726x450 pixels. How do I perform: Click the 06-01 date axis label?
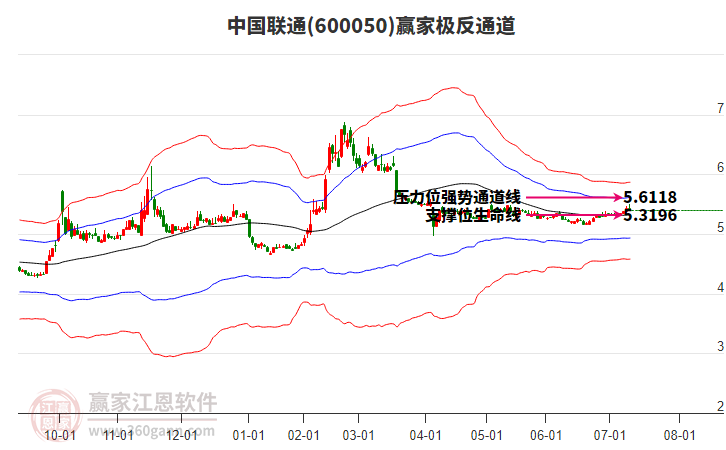pyautogui.click(x=546, y=435)
